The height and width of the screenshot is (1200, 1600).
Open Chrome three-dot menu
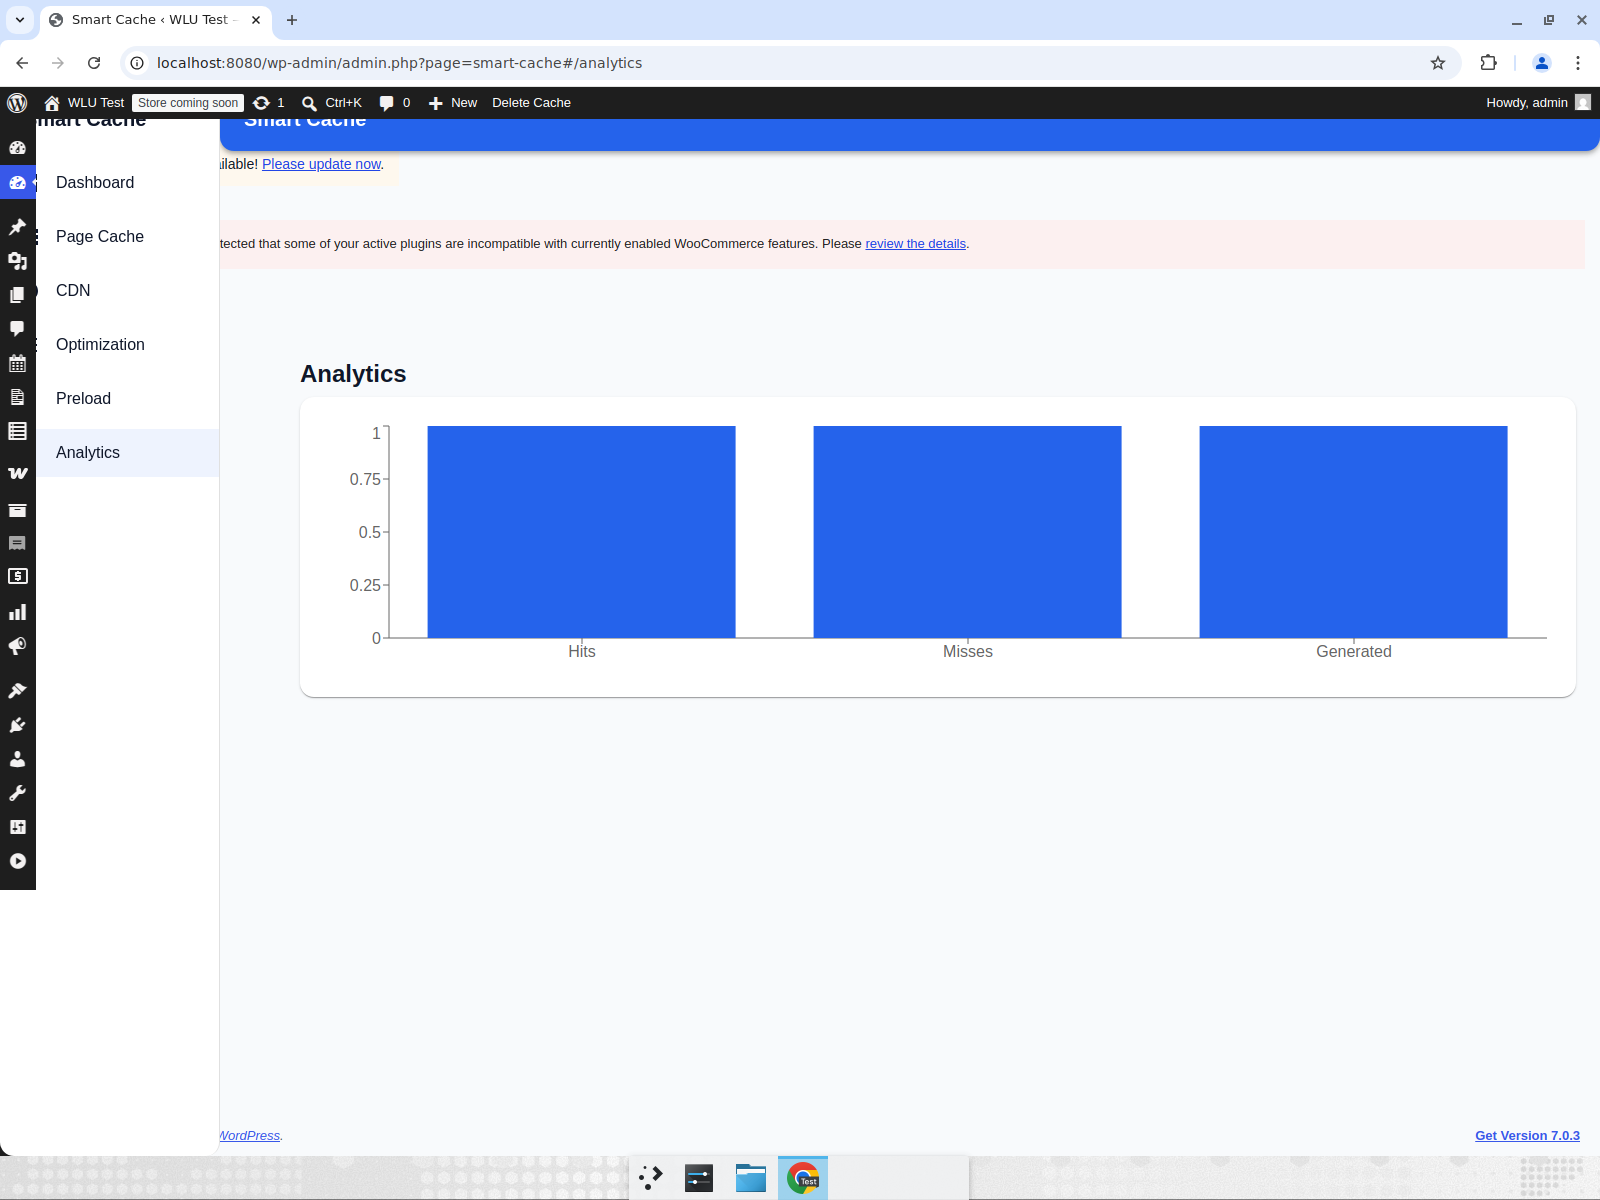click(x=1578, y=63)
